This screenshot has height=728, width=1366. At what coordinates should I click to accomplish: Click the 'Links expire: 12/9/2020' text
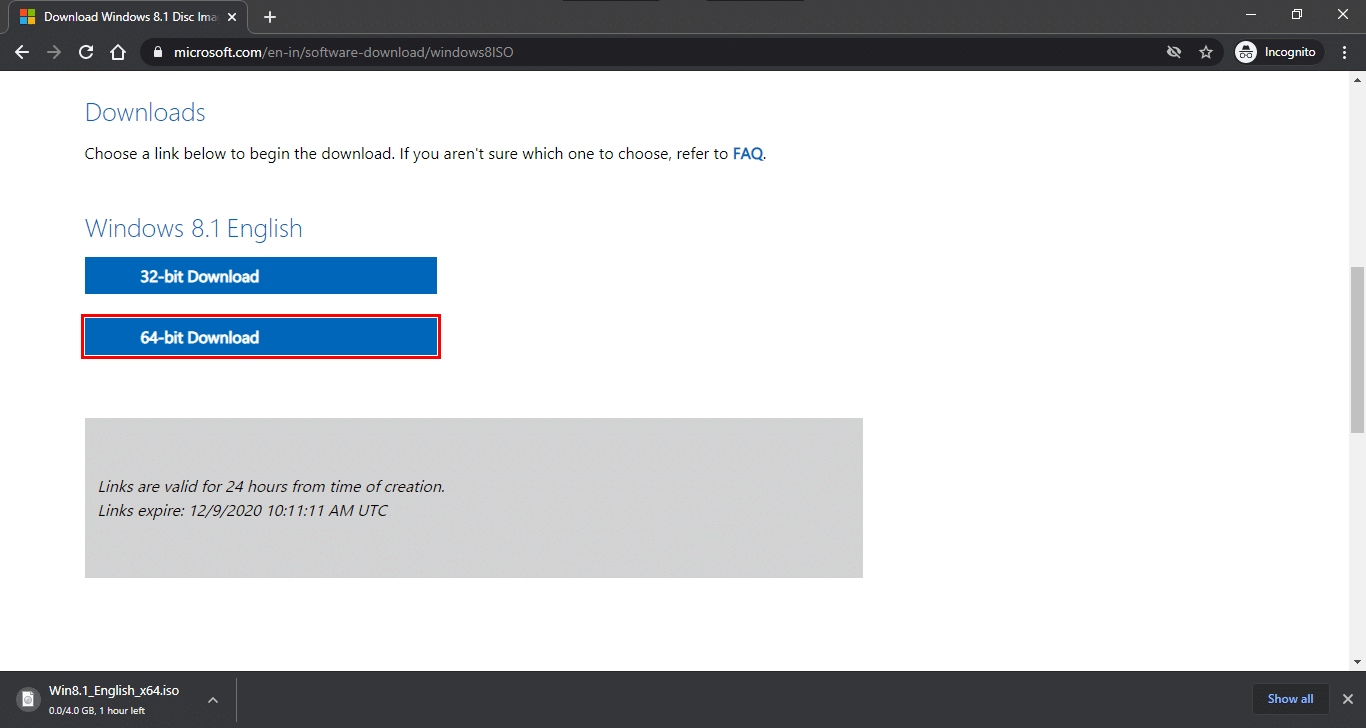point(243,511)
